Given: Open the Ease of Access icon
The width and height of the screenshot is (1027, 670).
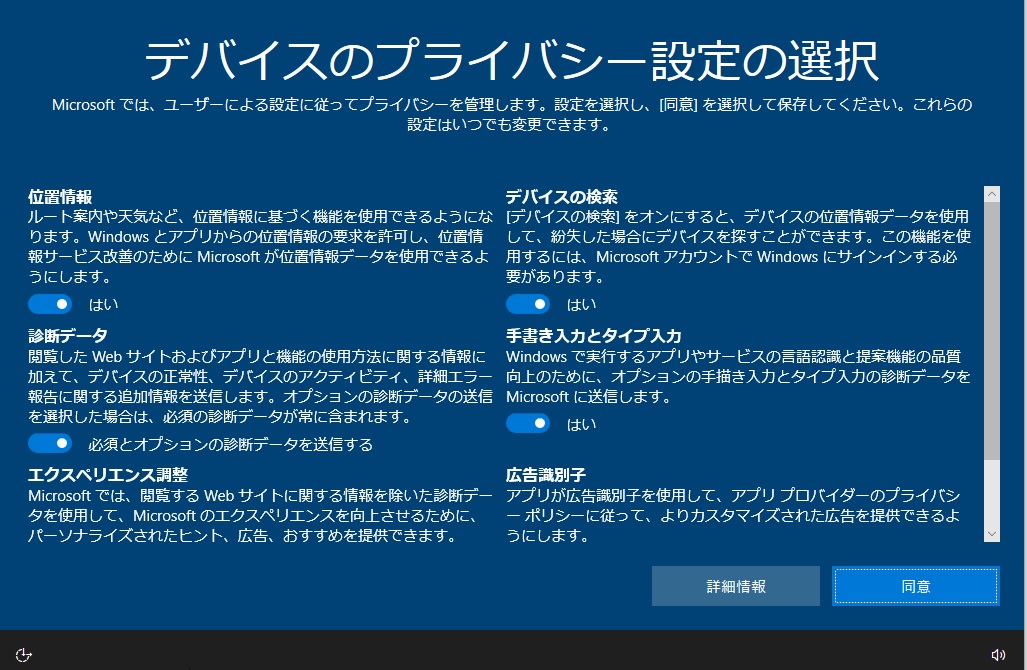Looking at the screenshot, I should pos(24,655).
